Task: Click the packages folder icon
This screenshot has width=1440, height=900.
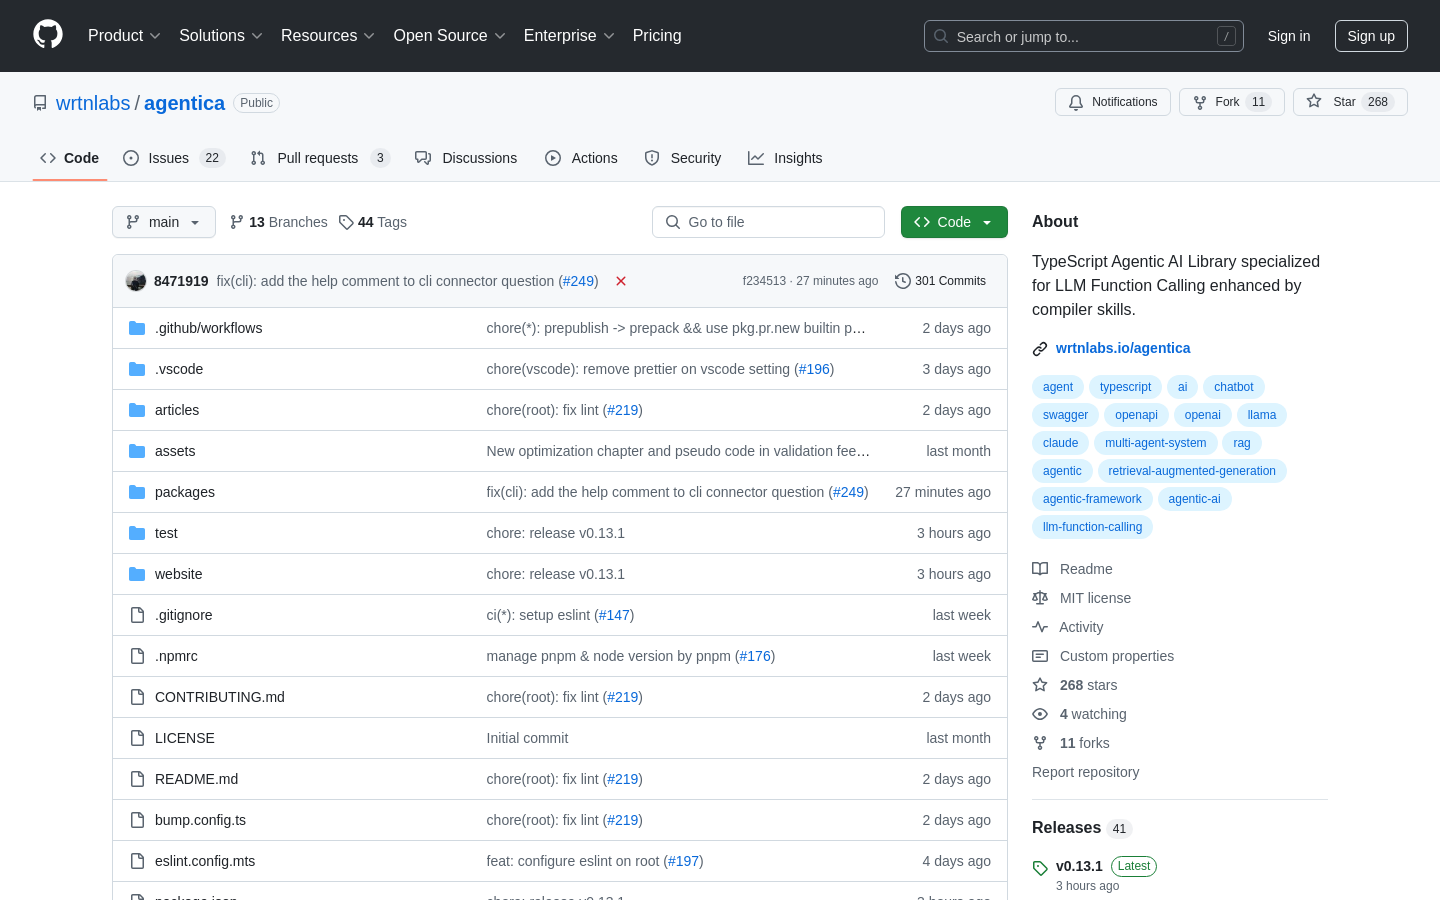Action: coord(137,492)
